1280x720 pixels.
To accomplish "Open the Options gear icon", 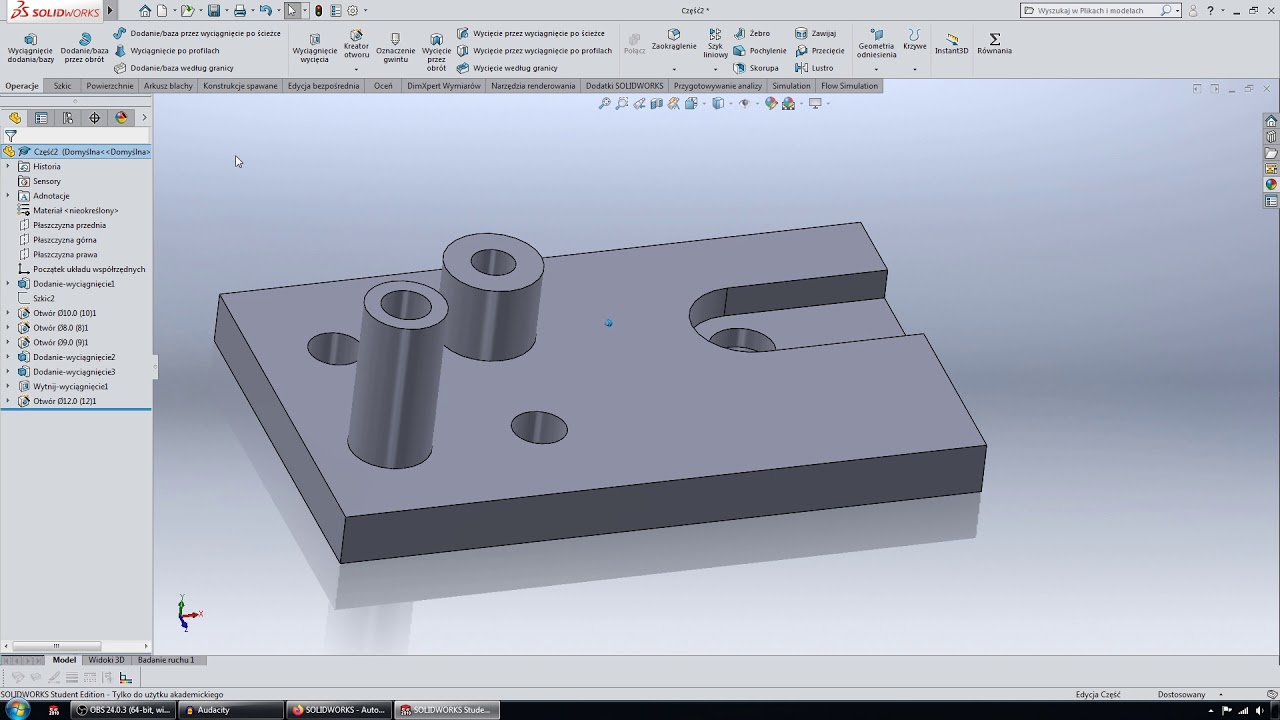I will 352,10.
